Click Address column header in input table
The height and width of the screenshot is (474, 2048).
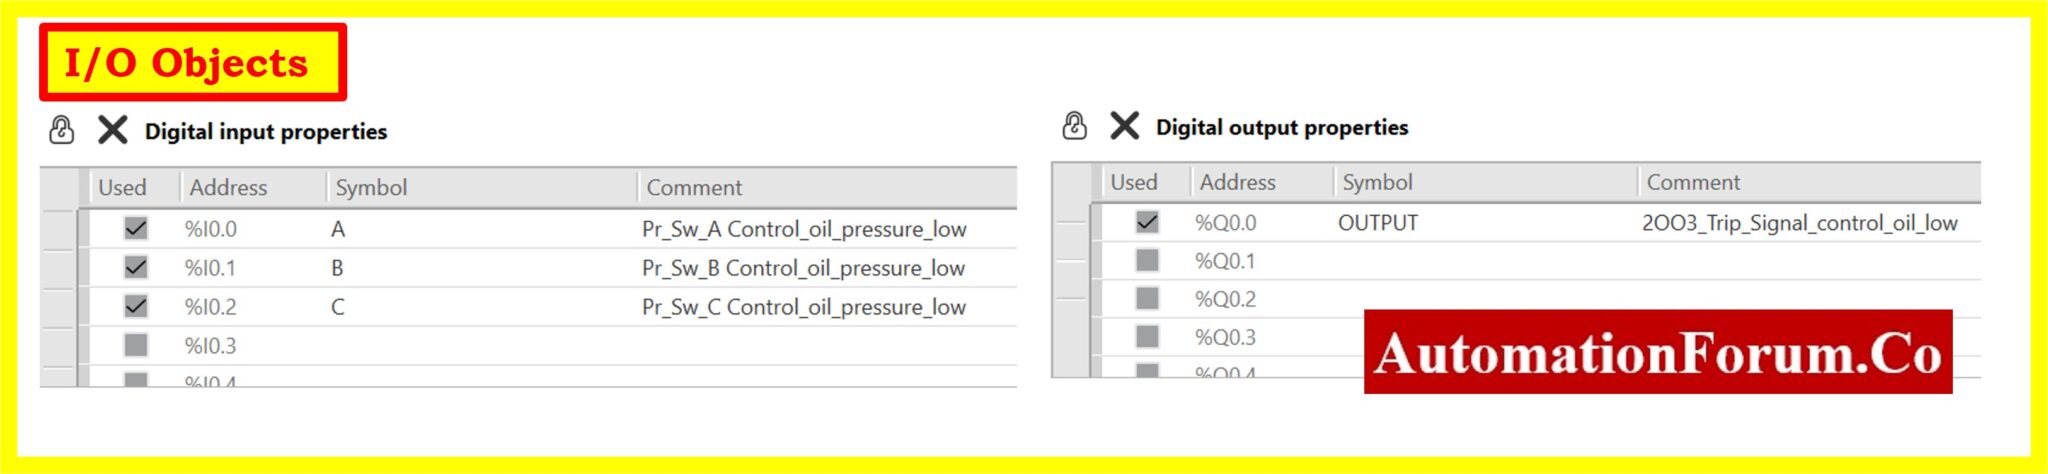pos(229,187)
